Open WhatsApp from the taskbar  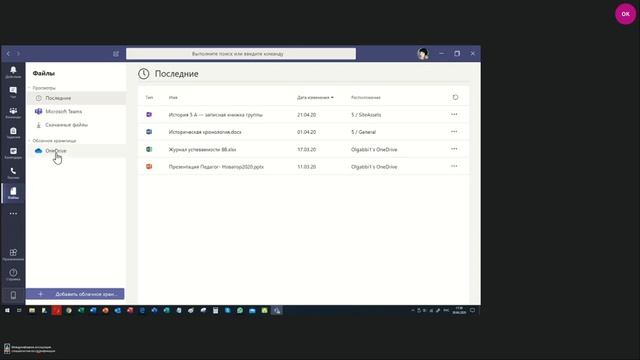click(x=240, y=311)
